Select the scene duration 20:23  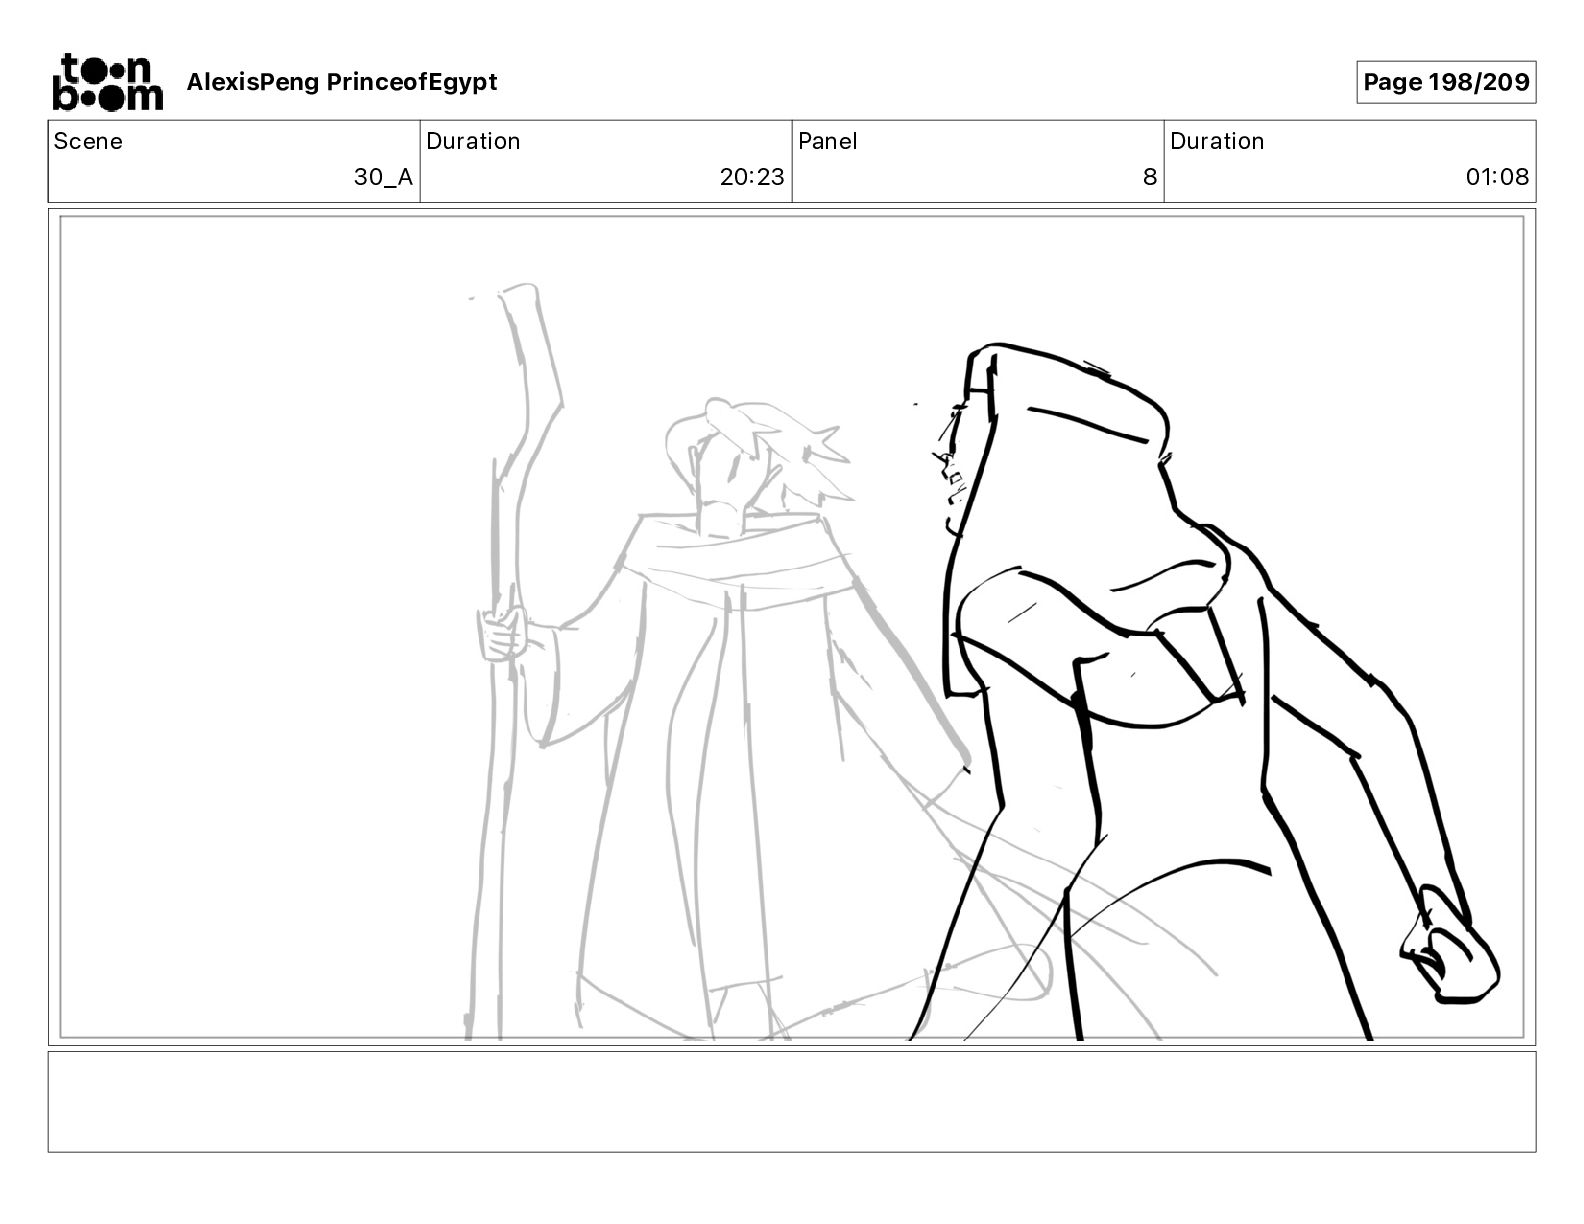[x=752, y=177]
